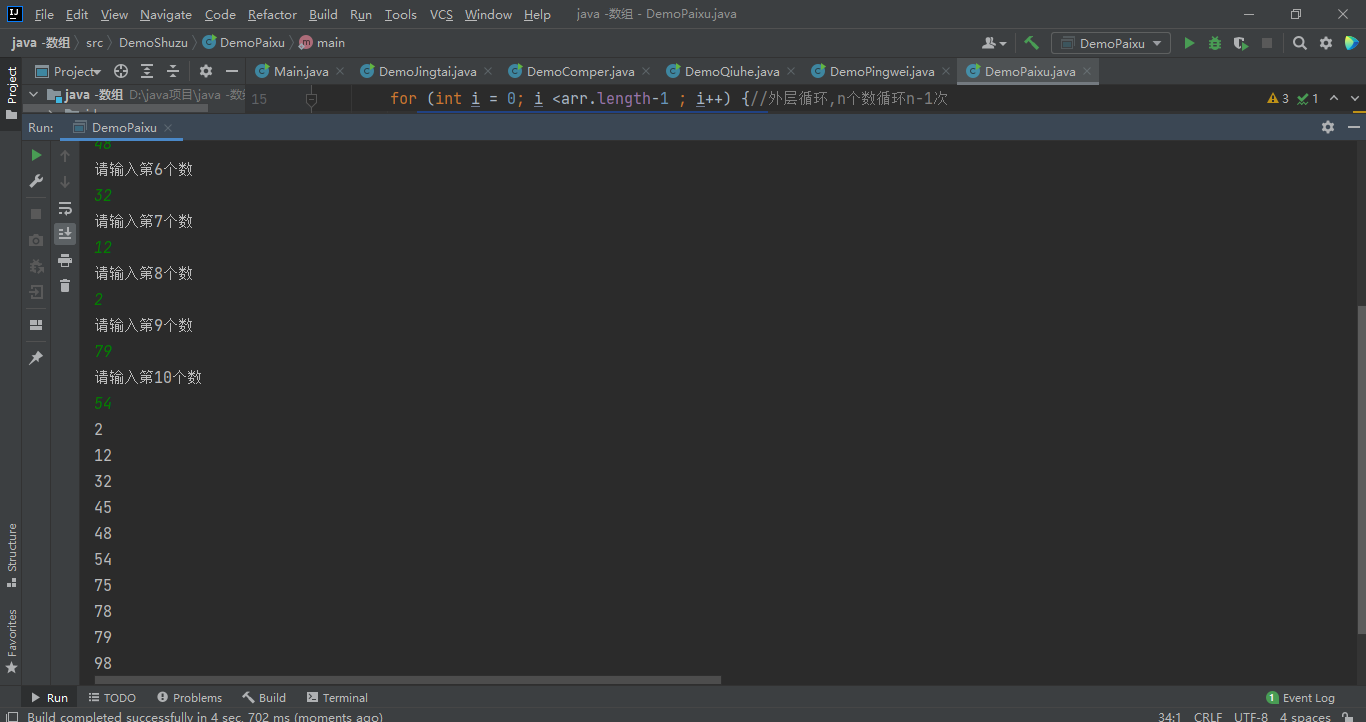Run DemoPaixu with the top toolbar play icon
1366x722 pixels.
pyautogui.click(x=1189, y=43)
